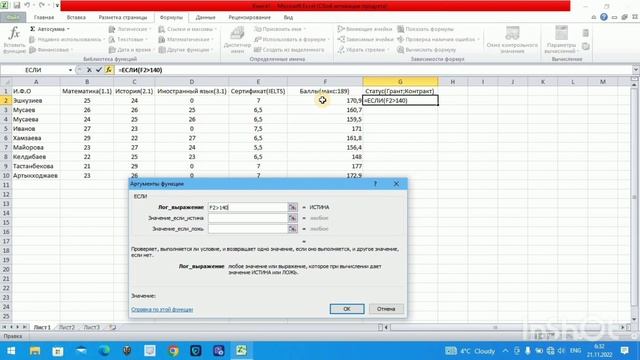Click Save icon in quick access toolbar
The height and width of the screenshot is (360, 640).
click(17, 5)
